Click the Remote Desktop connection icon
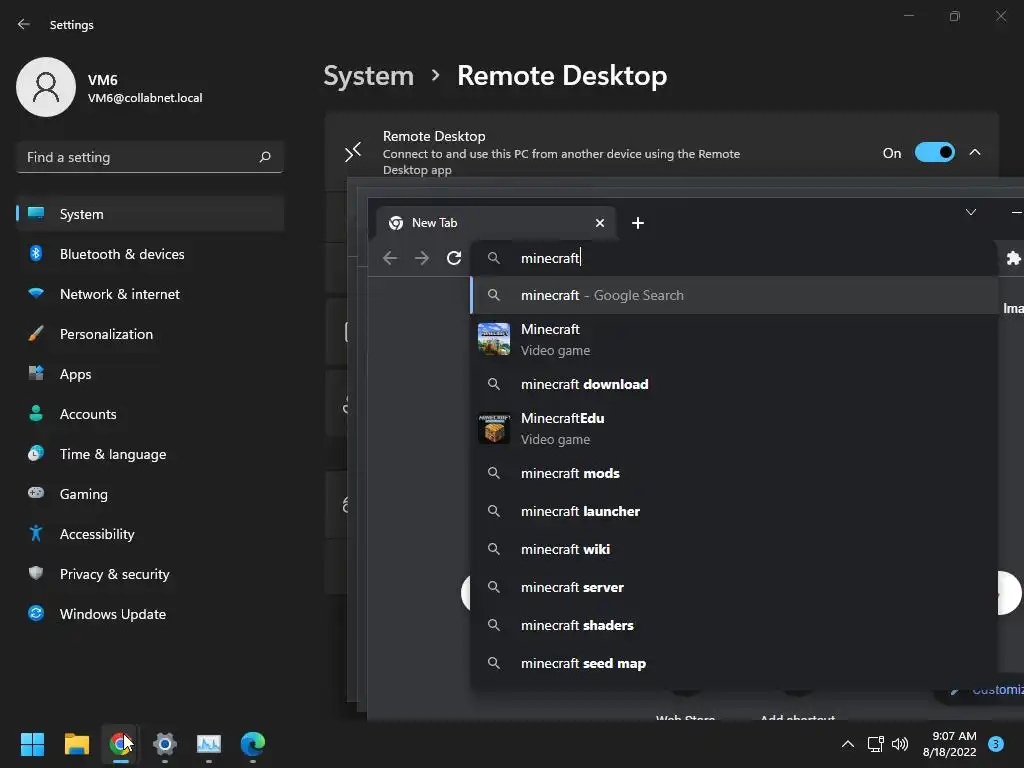The image size is (1024, 768). (353, 152)
